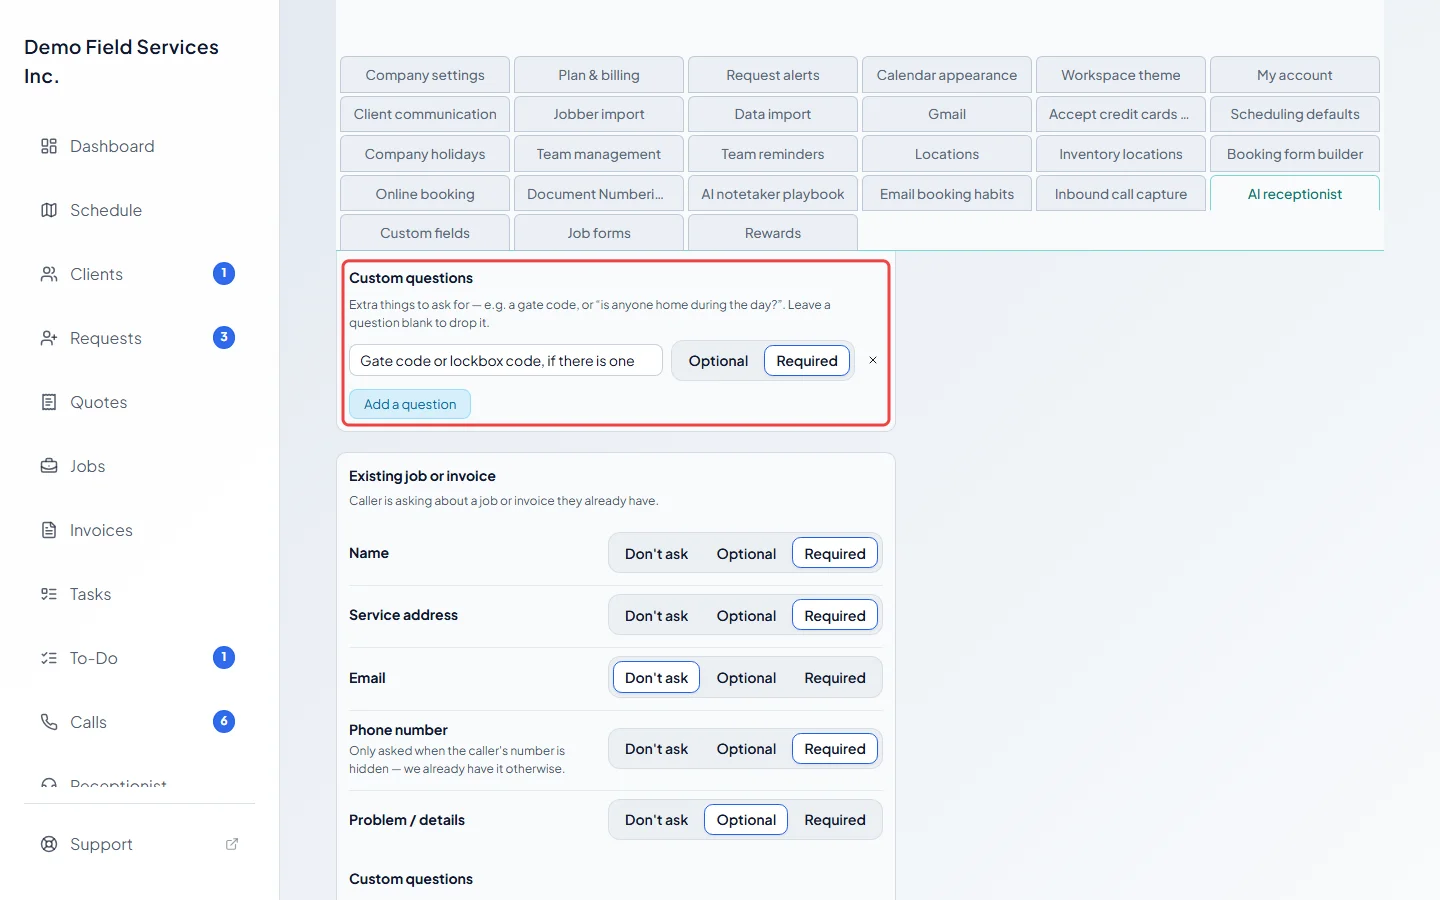Click the Calls badge showing 6

pyautogui.click(x=224, y=722)
